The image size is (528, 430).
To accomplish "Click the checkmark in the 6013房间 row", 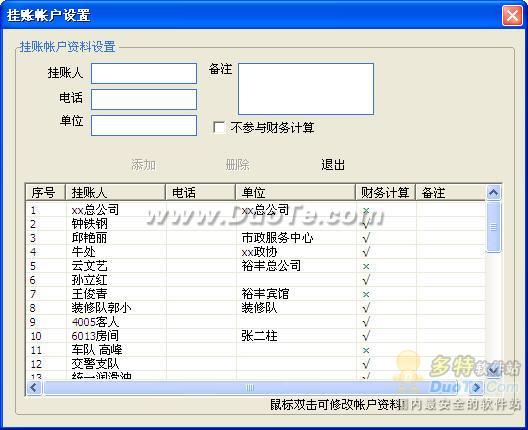I will coord(366,335).
